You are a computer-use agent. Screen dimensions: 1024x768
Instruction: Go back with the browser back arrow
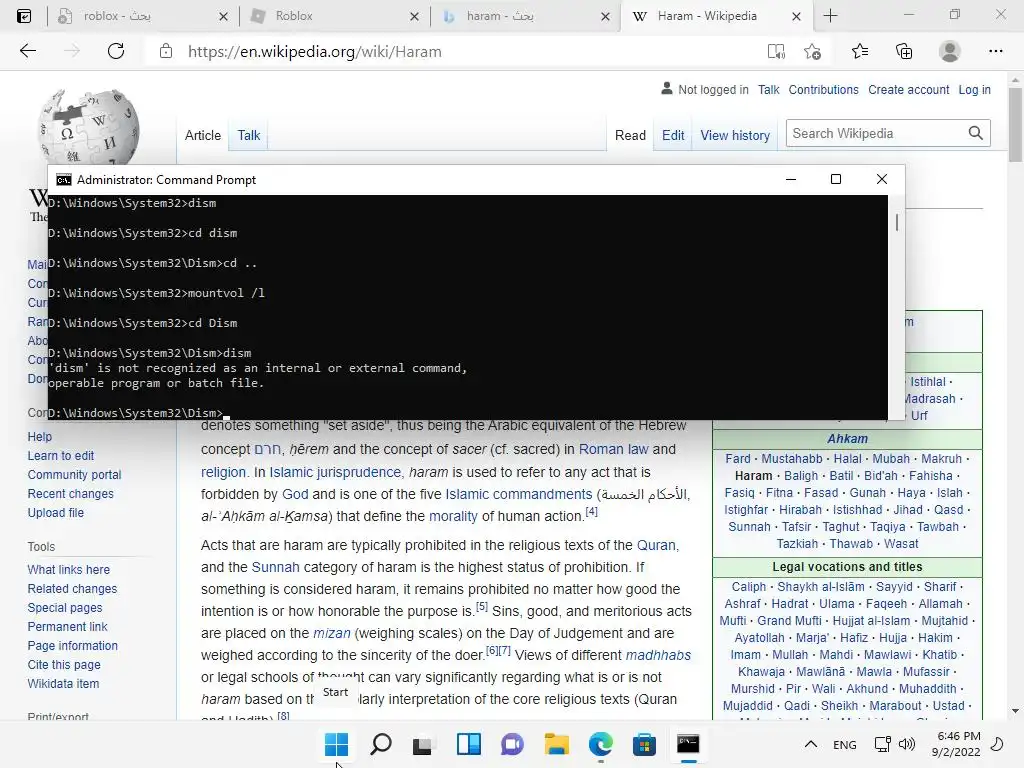(27, 51)
